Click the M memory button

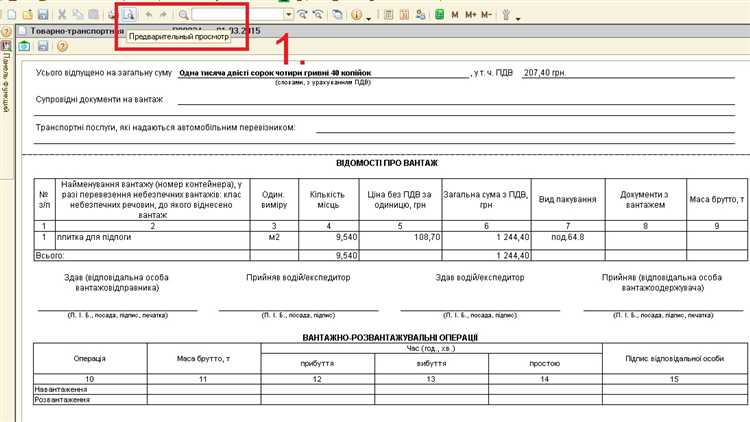pyautogui.click(x=455, y=14)
